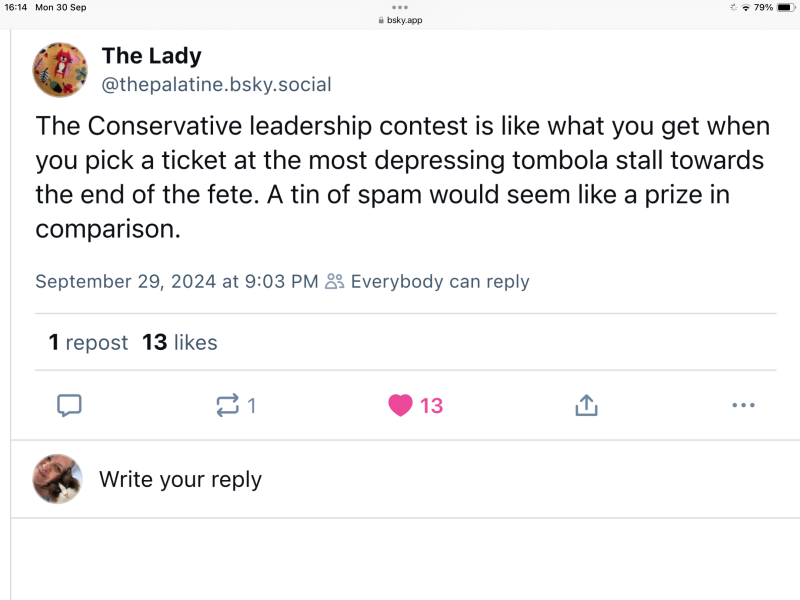Open the iPad multitasking three-dot menu
This screenshot has width=800, height=600.
pos(400,6)
